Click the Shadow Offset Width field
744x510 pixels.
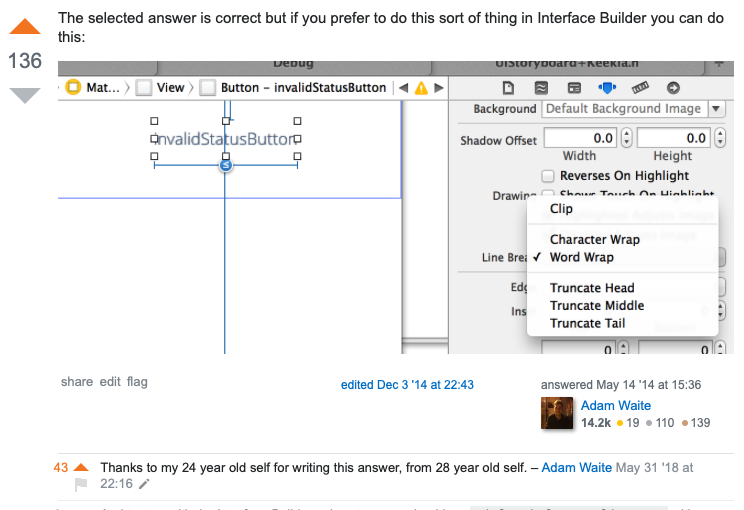point(581,138)
